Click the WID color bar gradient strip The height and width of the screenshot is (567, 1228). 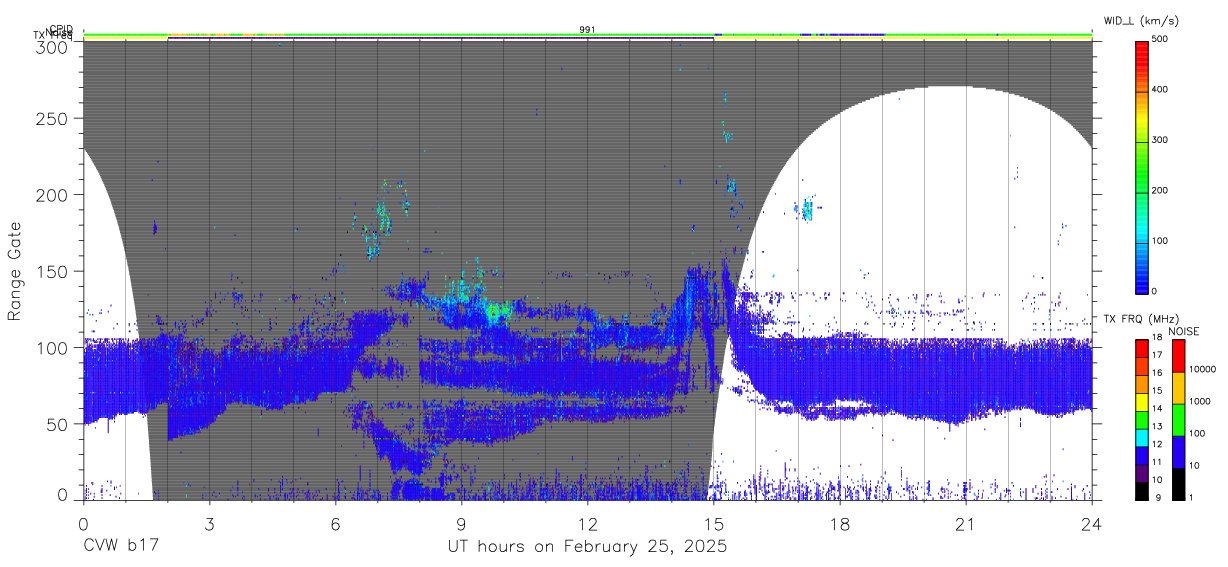1142,166
